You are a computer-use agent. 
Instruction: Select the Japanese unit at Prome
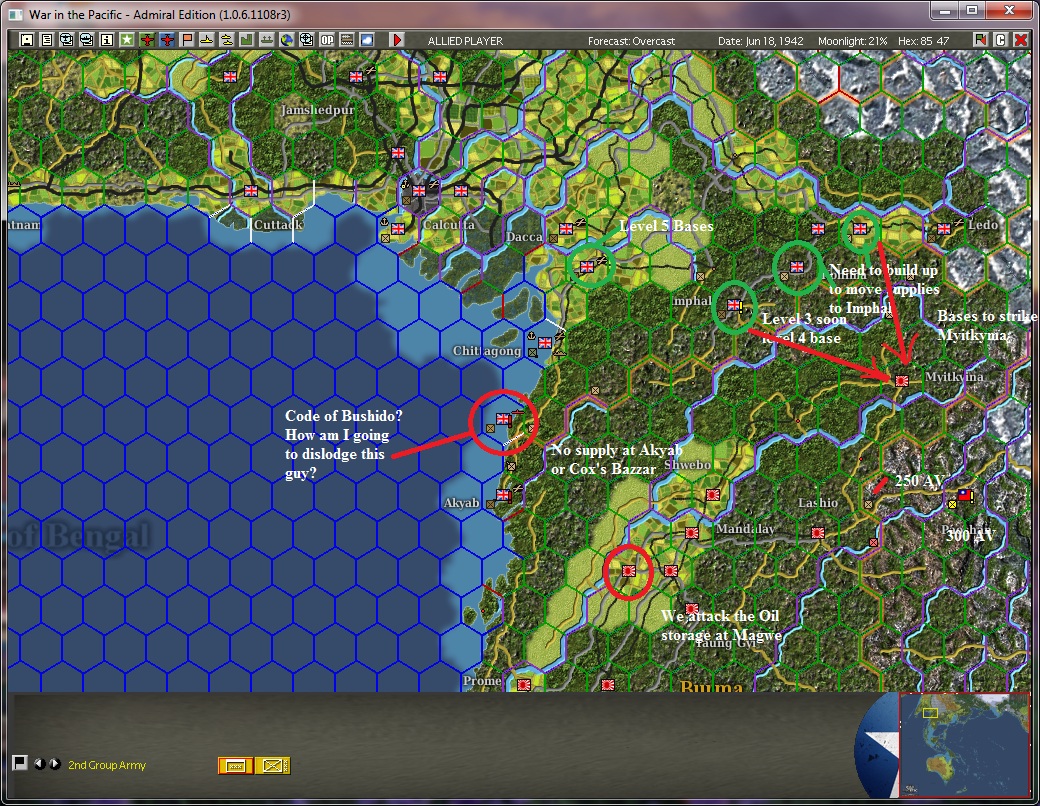[524, 685]
